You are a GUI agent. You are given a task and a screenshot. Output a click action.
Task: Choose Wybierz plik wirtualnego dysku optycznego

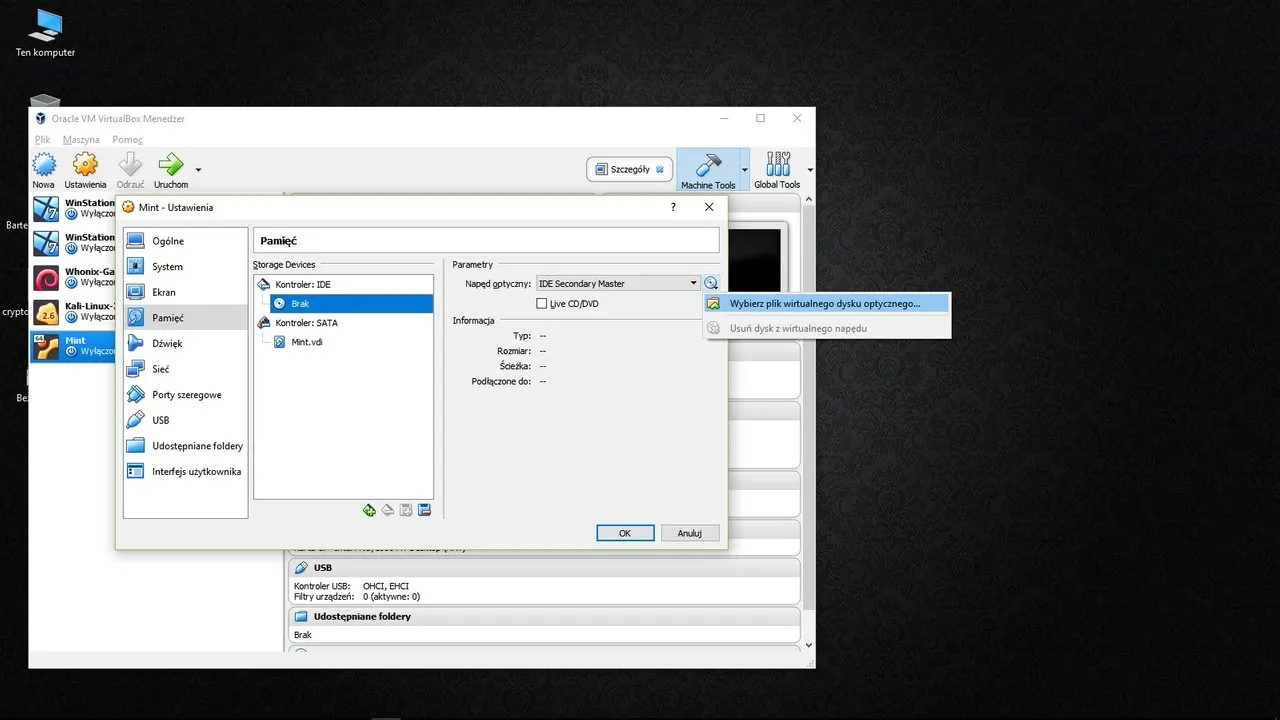pyautogui.click(x=826, y=303)
